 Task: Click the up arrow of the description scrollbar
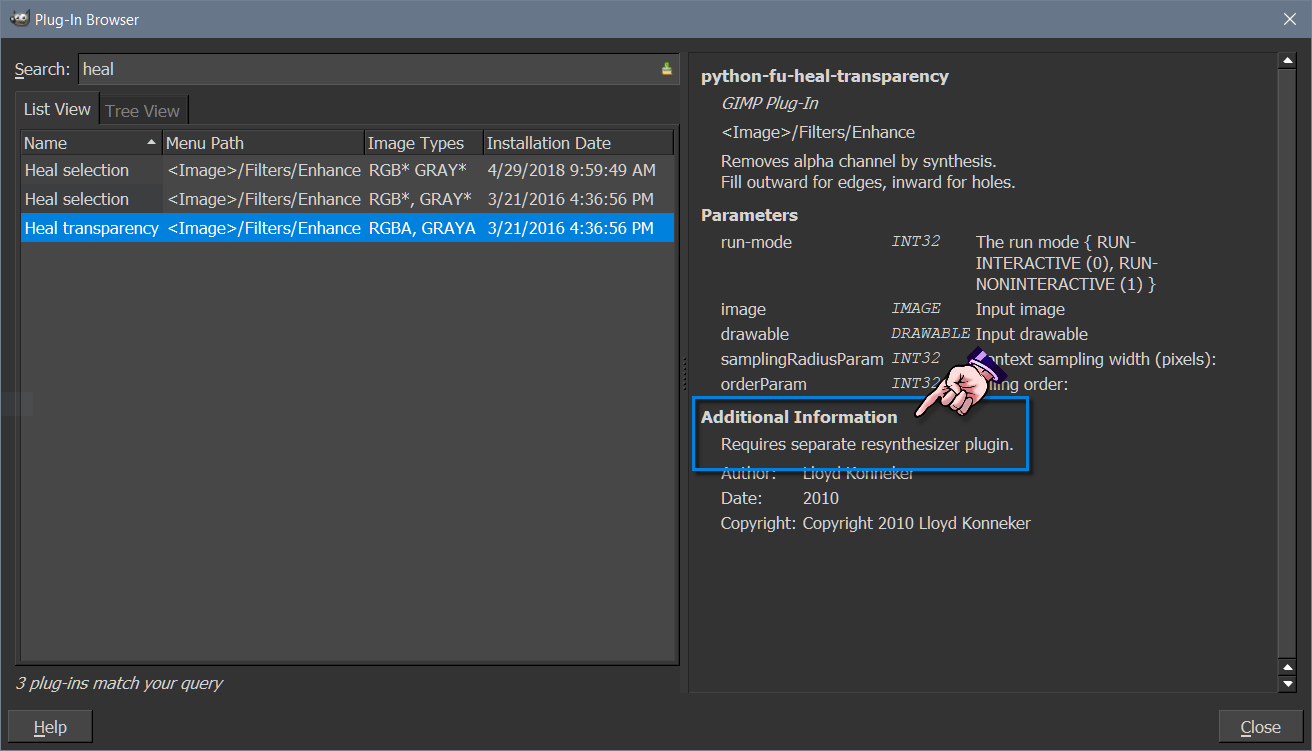(1289, 59)
